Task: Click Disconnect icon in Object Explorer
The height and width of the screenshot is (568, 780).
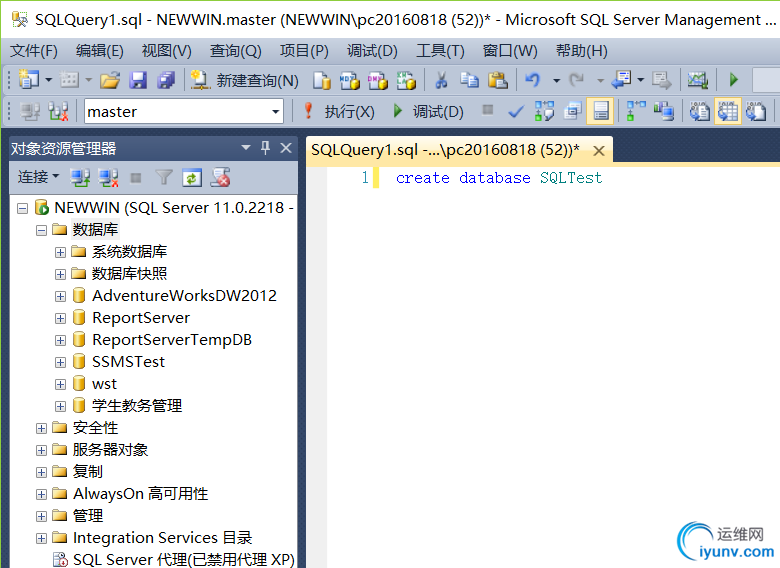Action: click(x=108, y=178)
